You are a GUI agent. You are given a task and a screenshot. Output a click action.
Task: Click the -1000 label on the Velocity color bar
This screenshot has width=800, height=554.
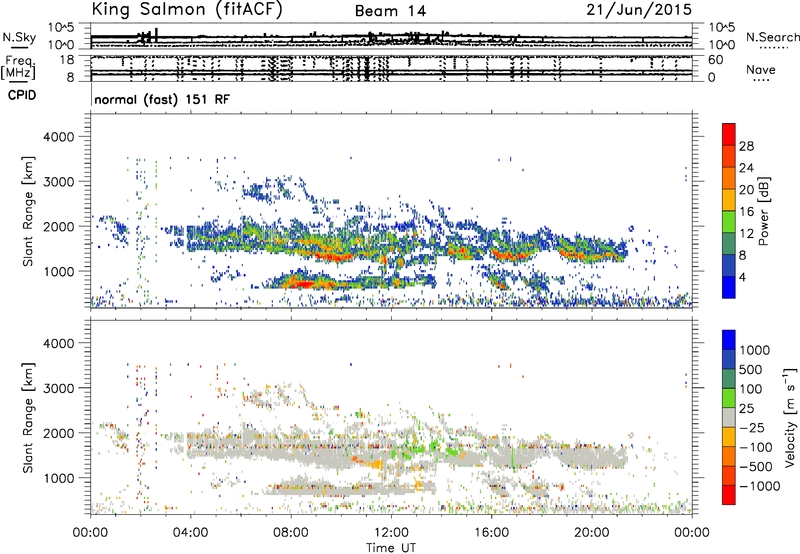click(x=759, y=486)
